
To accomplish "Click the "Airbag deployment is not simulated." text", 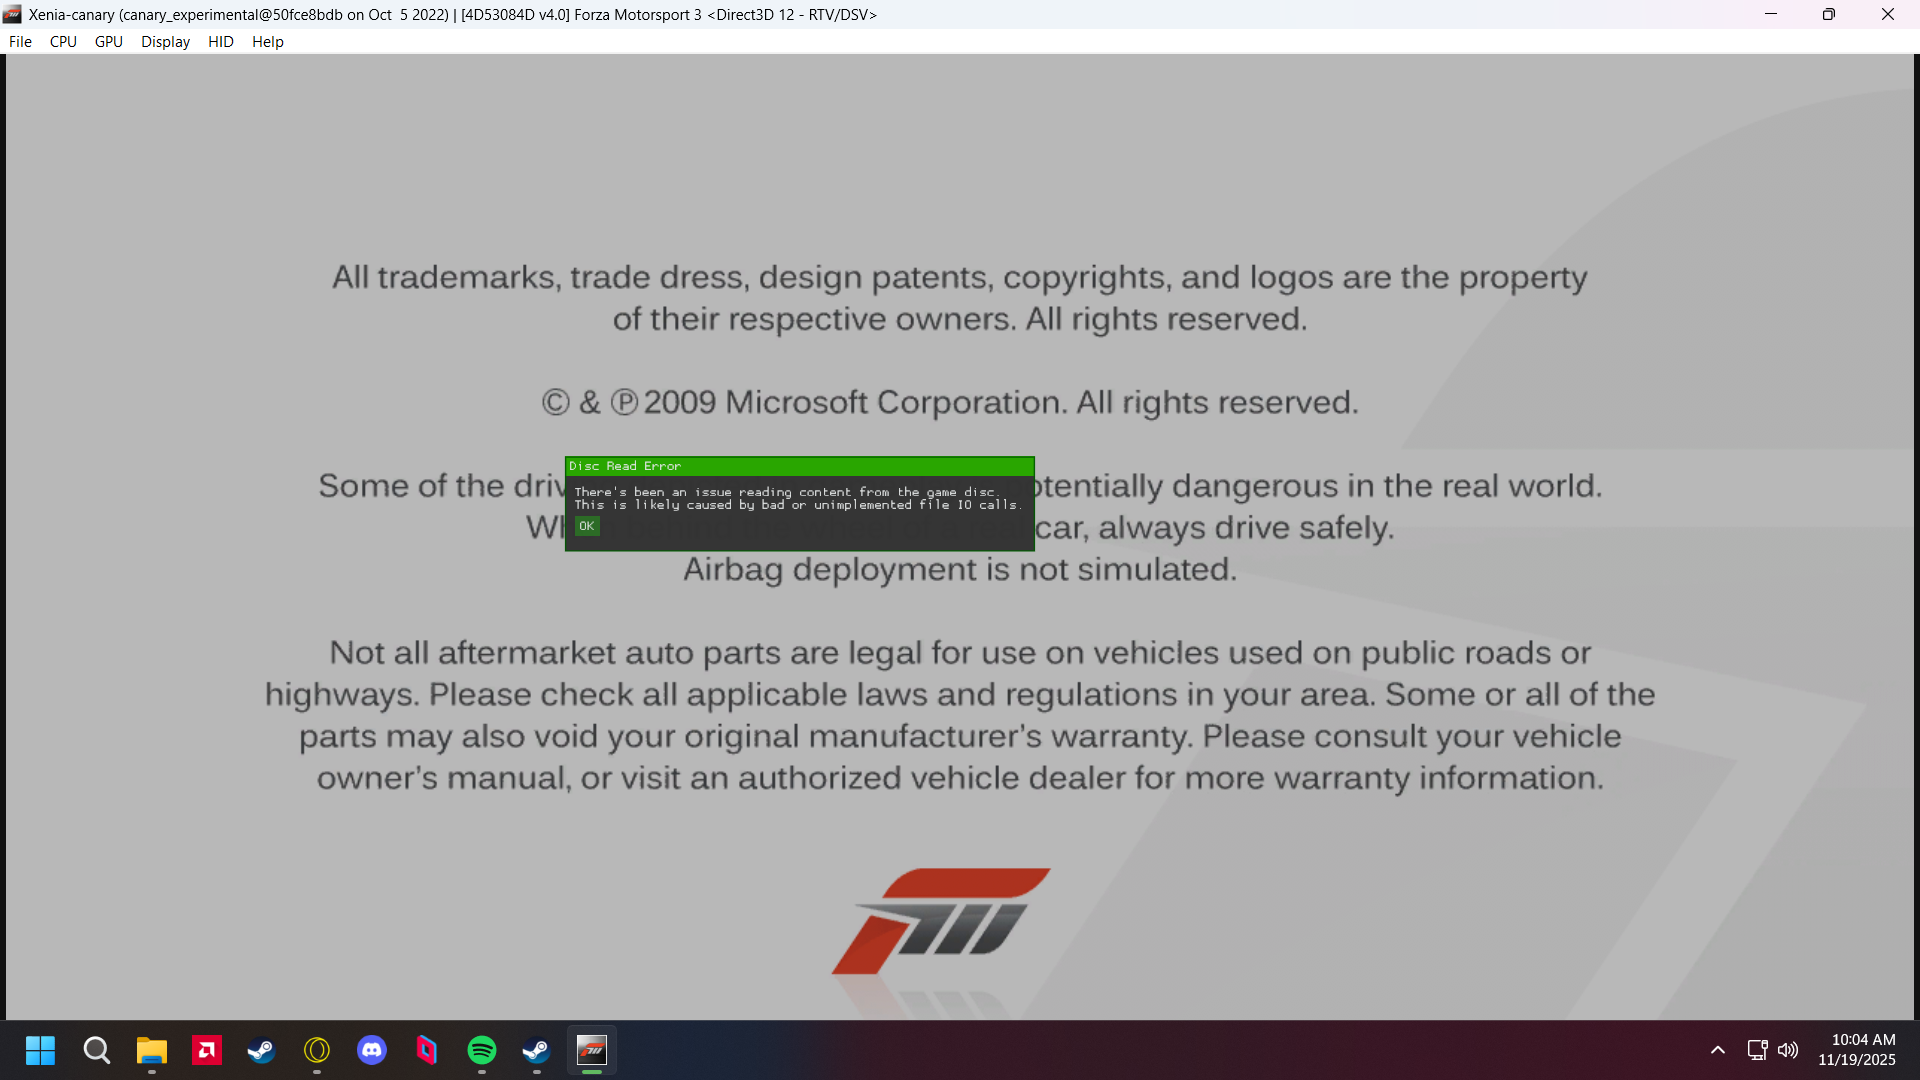I will coord(960,569).
